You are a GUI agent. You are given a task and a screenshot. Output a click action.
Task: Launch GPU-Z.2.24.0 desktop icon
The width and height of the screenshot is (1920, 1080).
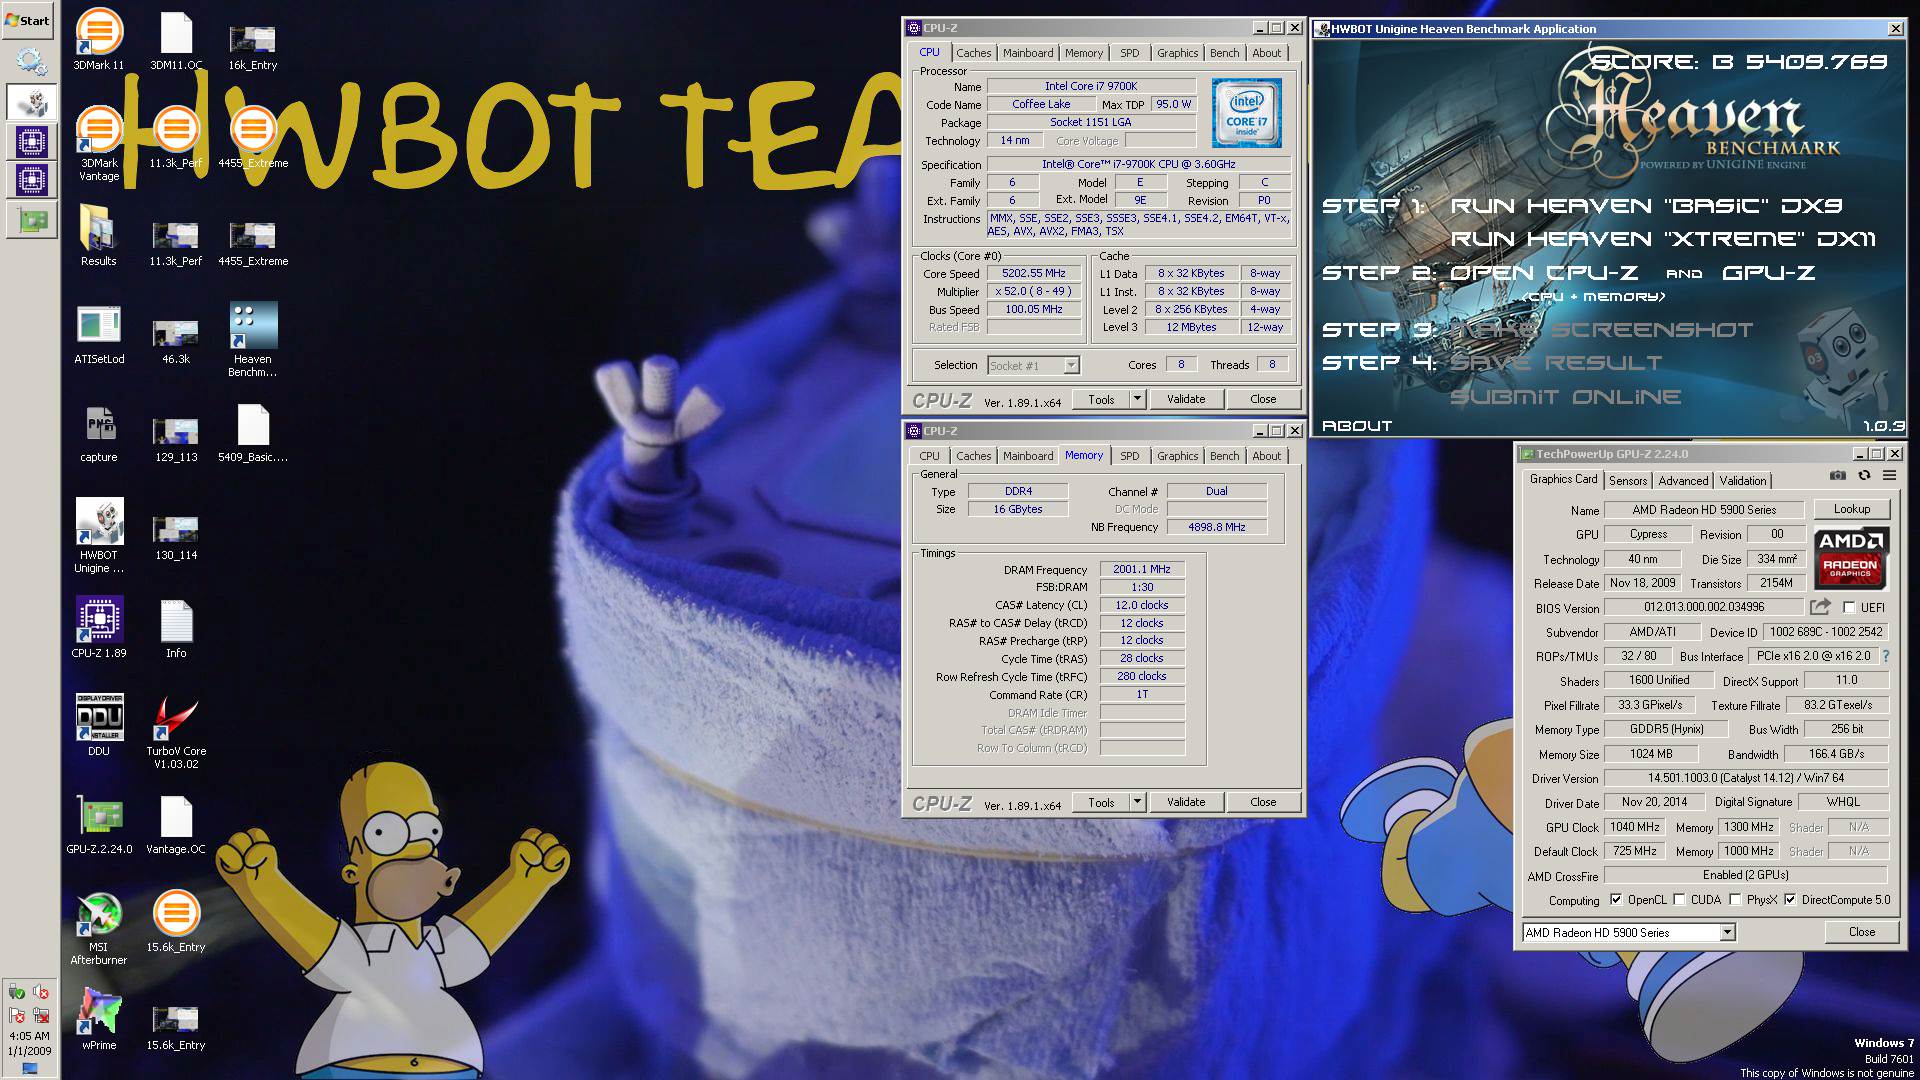click(x=99, y=824)
